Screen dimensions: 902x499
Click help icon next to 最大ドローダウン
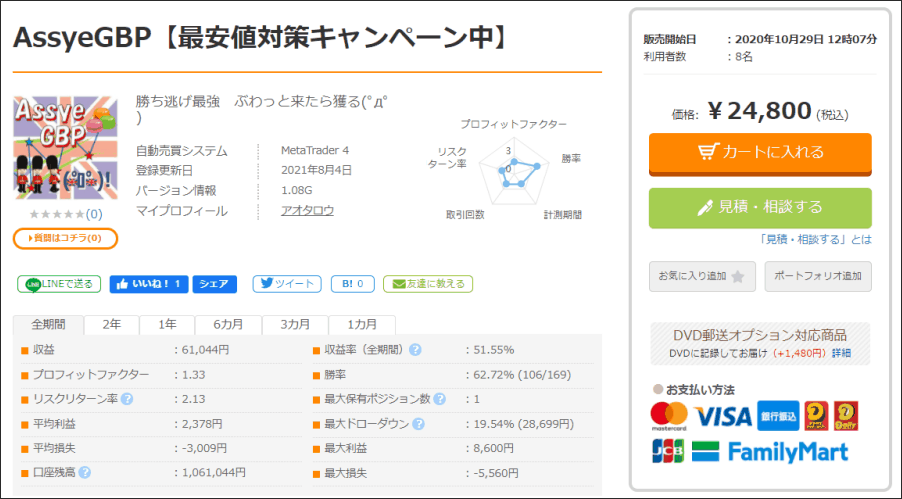[x=419, y=424]
